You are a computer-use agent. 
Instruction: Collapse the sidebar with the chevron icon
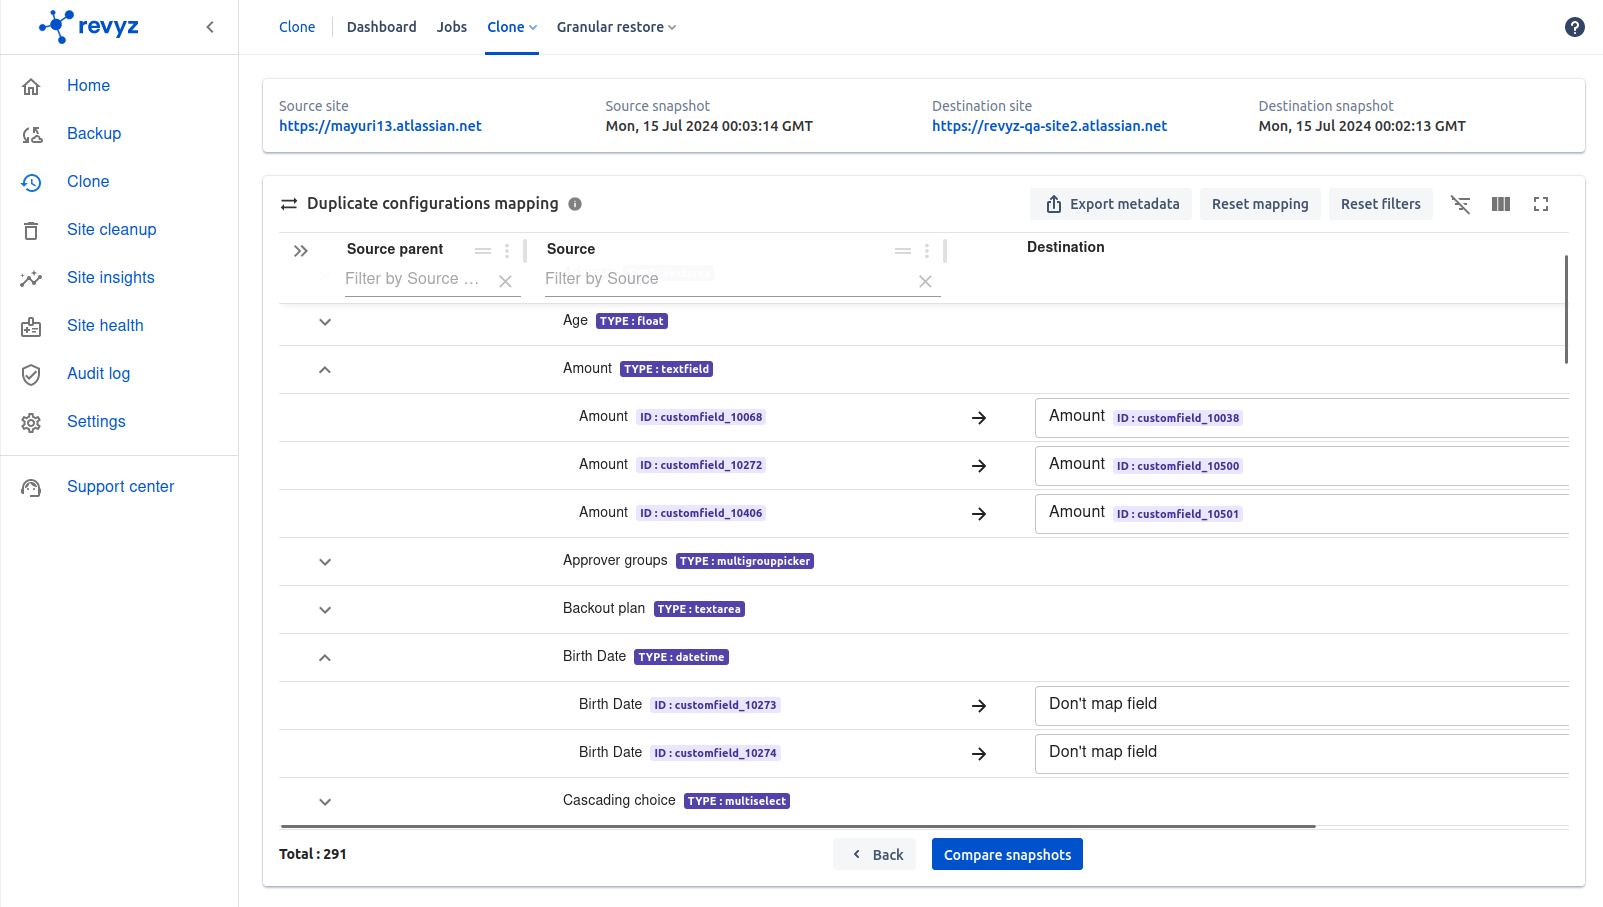coord(210,27)
